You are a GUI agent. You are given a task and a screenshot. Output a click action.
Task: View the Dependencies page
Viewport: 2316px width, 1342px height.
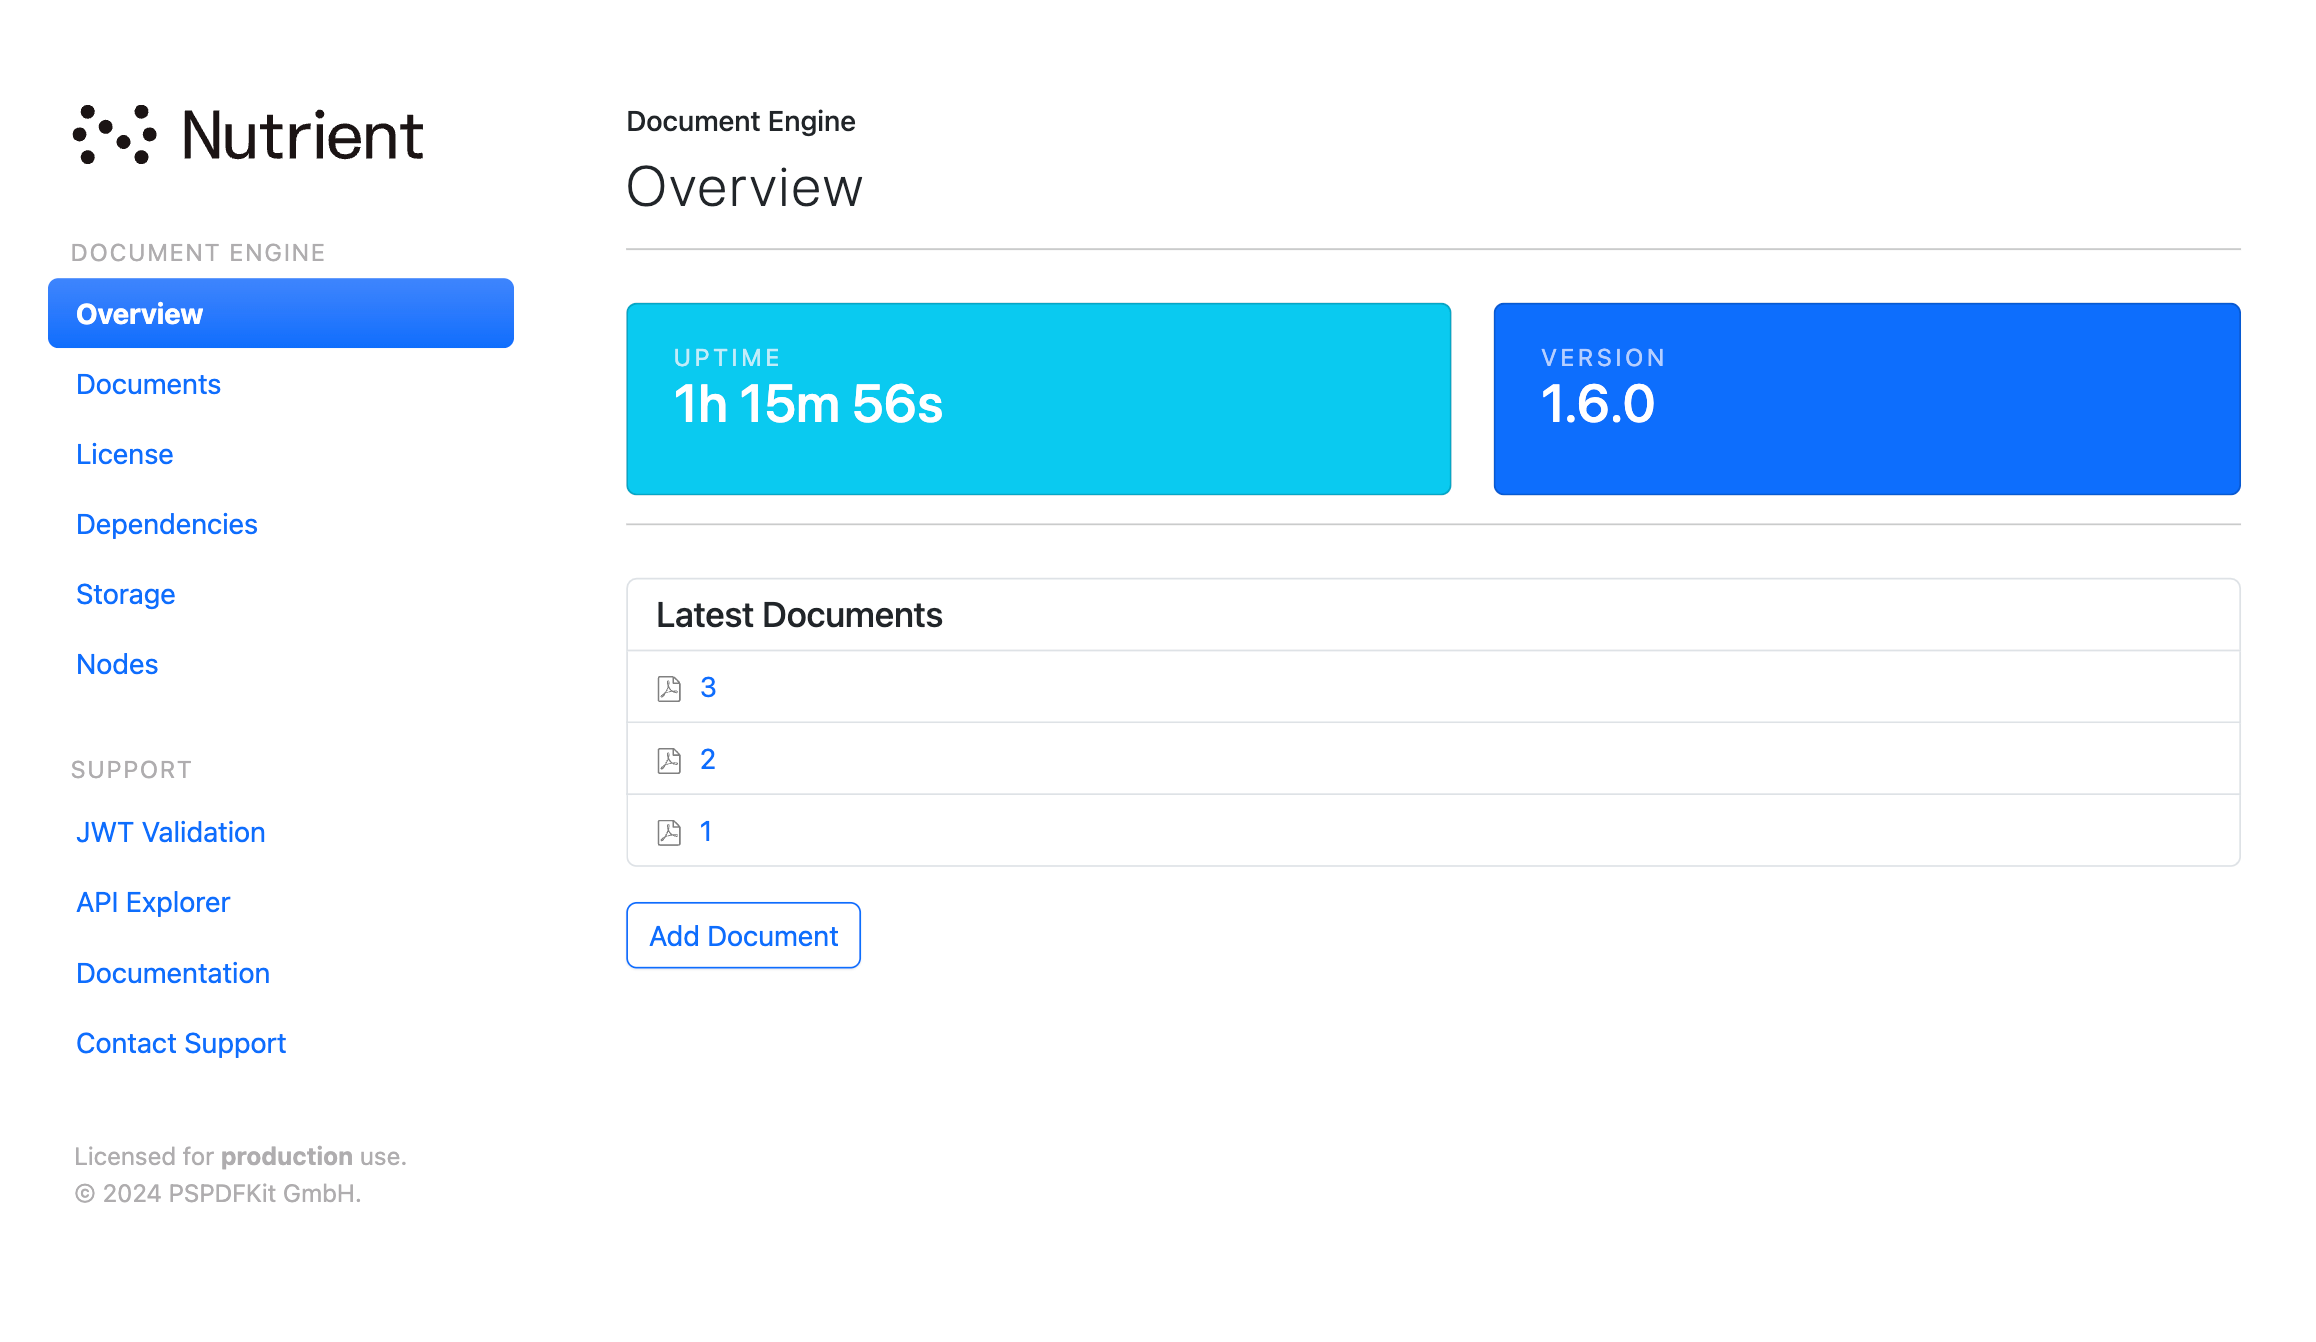(x=166, y=524)
